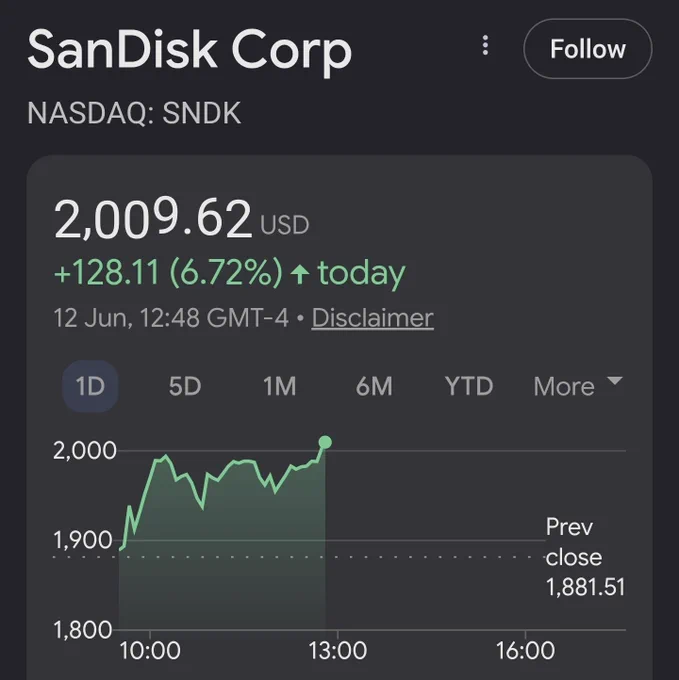Open the Disclaimer link

pyautogui.click(x=372, y=318)
